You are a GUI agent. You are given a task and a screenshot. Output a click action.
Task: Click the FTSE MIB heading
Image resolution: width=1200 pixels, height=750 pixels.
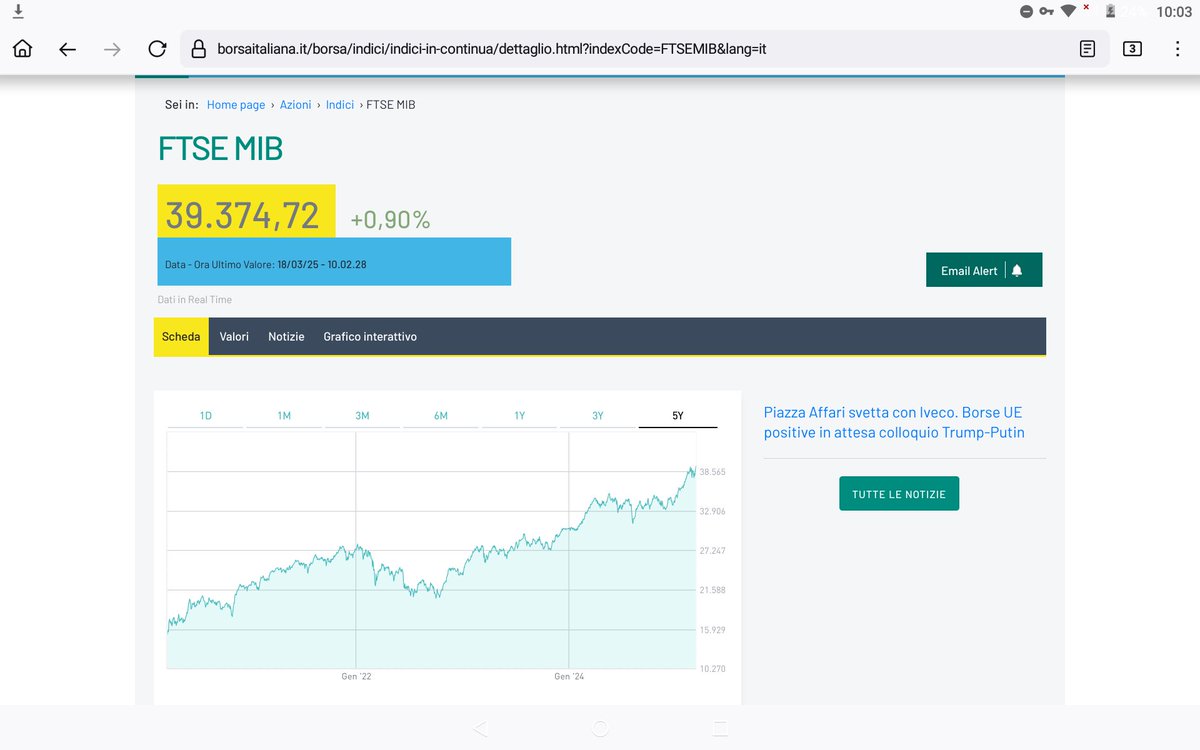point(220,149)
